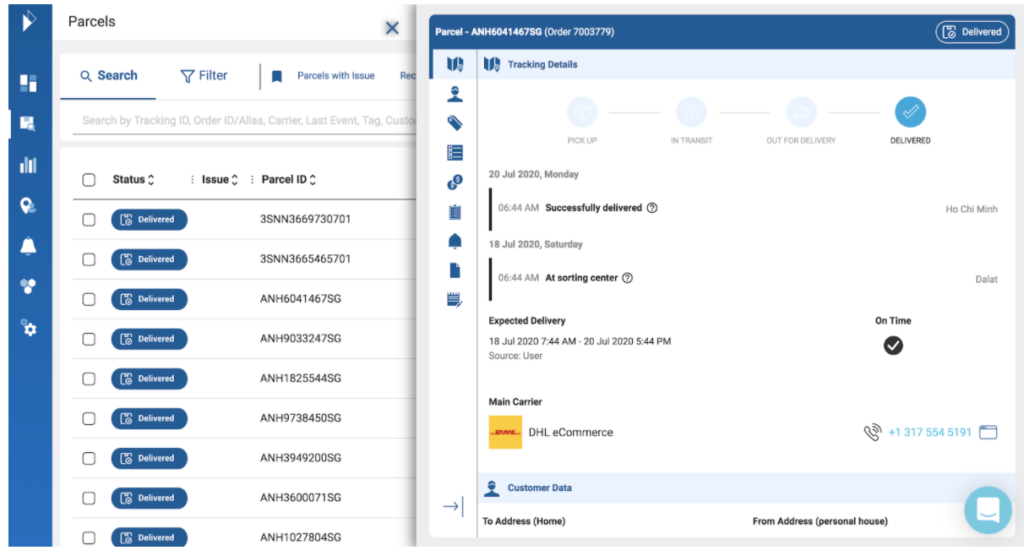Switch to the Search tab

(108, 76)
